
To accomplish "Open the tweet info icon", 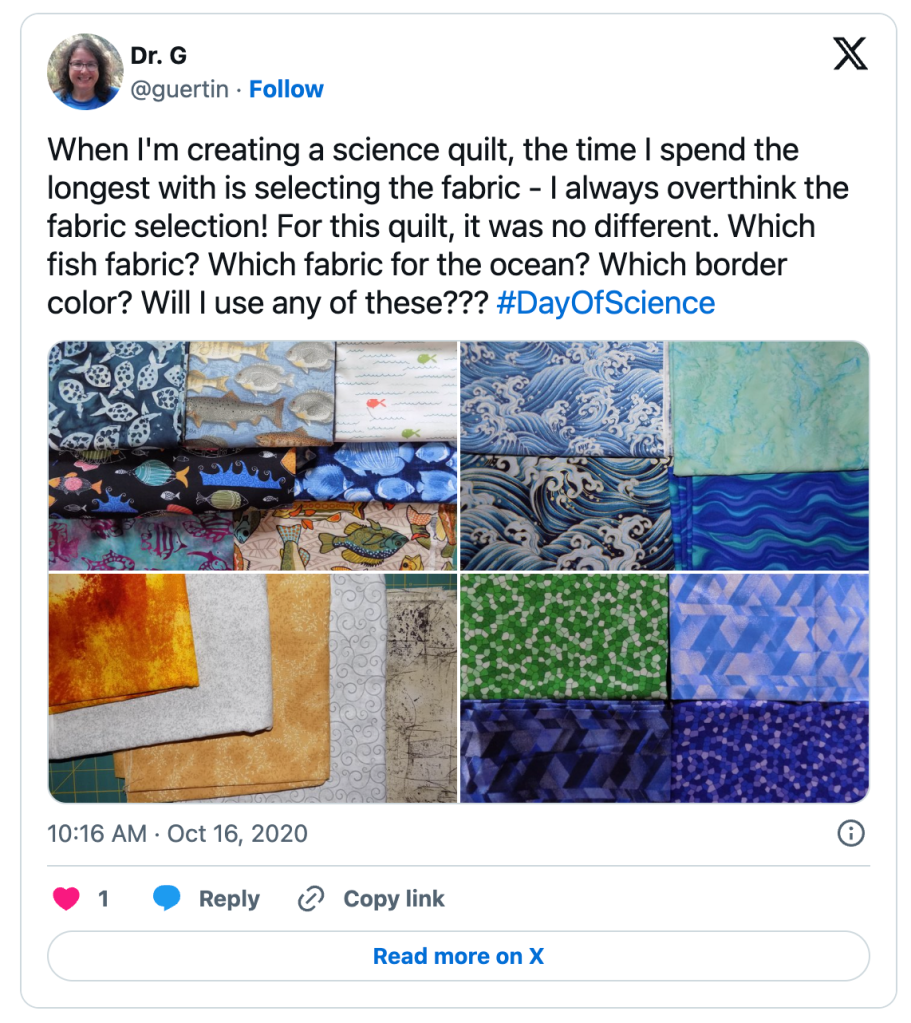I will [x=850, y=833].
